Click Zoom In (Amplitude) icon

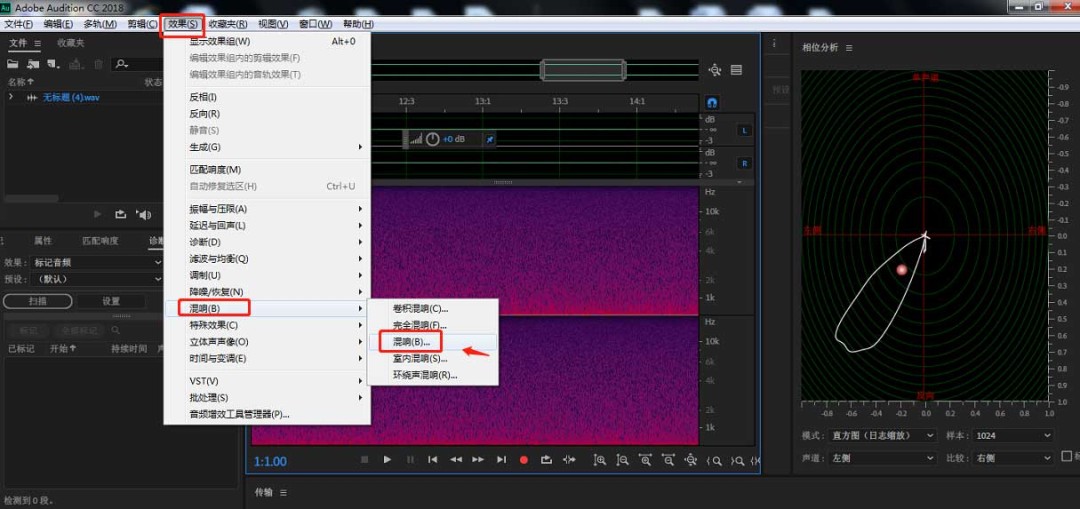point(599,460)
